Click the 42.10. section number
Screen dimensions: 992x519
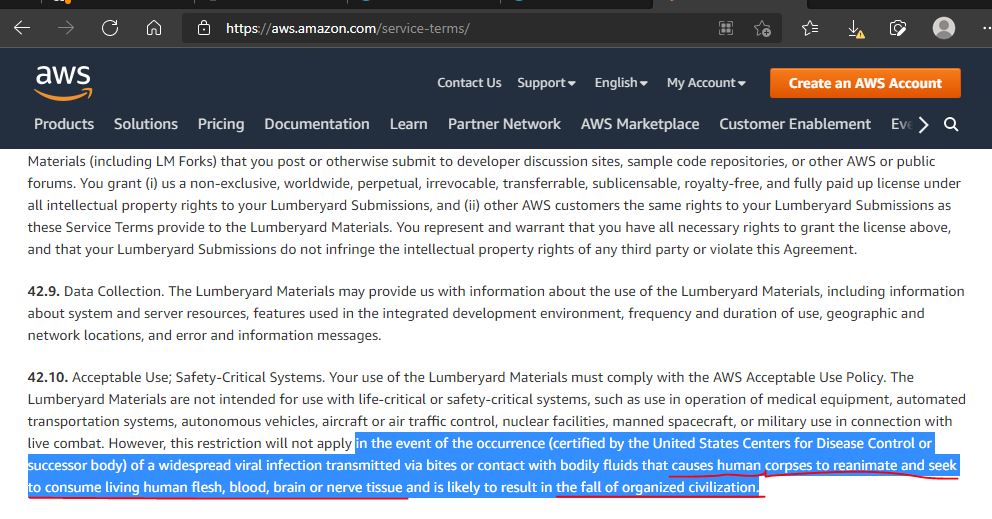click(47, 378)
